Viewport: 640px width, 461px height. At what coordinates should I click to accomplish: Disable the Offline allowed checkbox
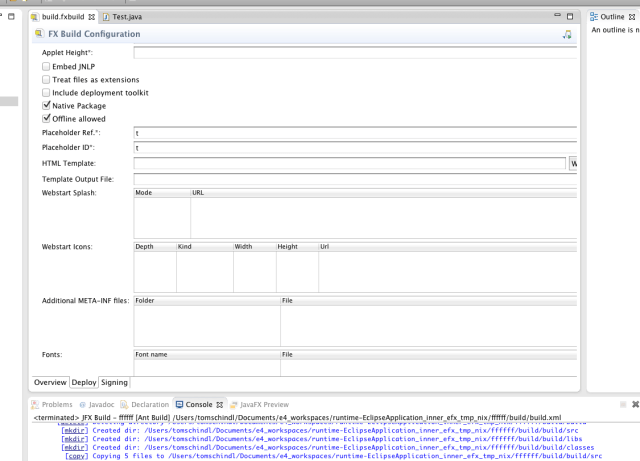(46, 118)
